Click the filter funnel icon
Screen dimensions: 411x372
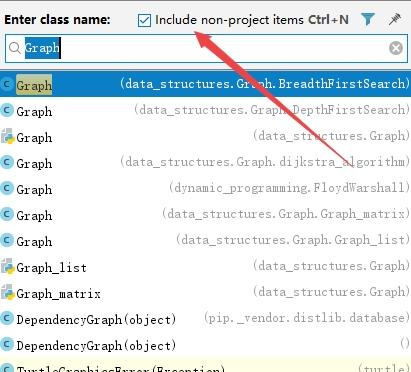[368, 19]
